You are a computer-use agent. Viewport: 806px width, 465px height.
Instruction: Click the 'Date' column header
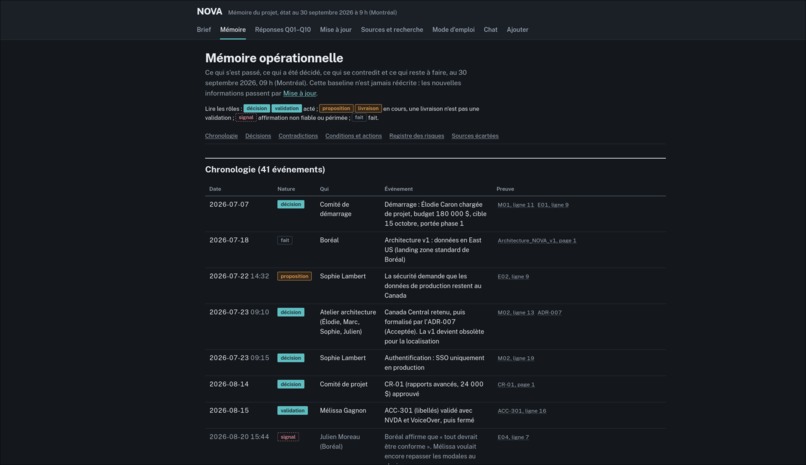215,189
